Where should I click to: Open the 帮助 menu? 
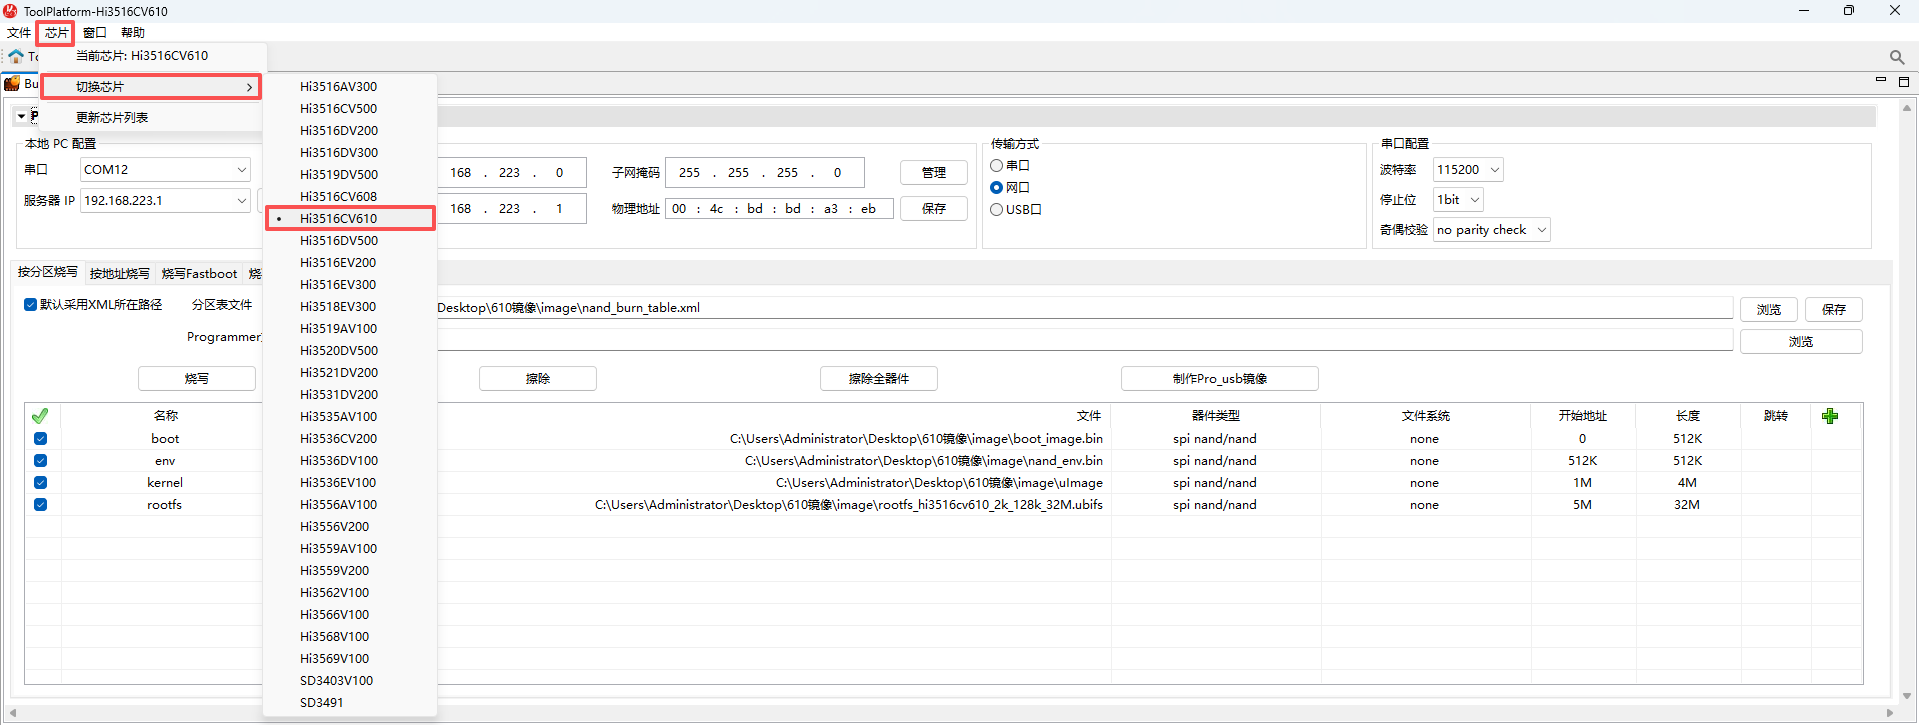(133, 33)
